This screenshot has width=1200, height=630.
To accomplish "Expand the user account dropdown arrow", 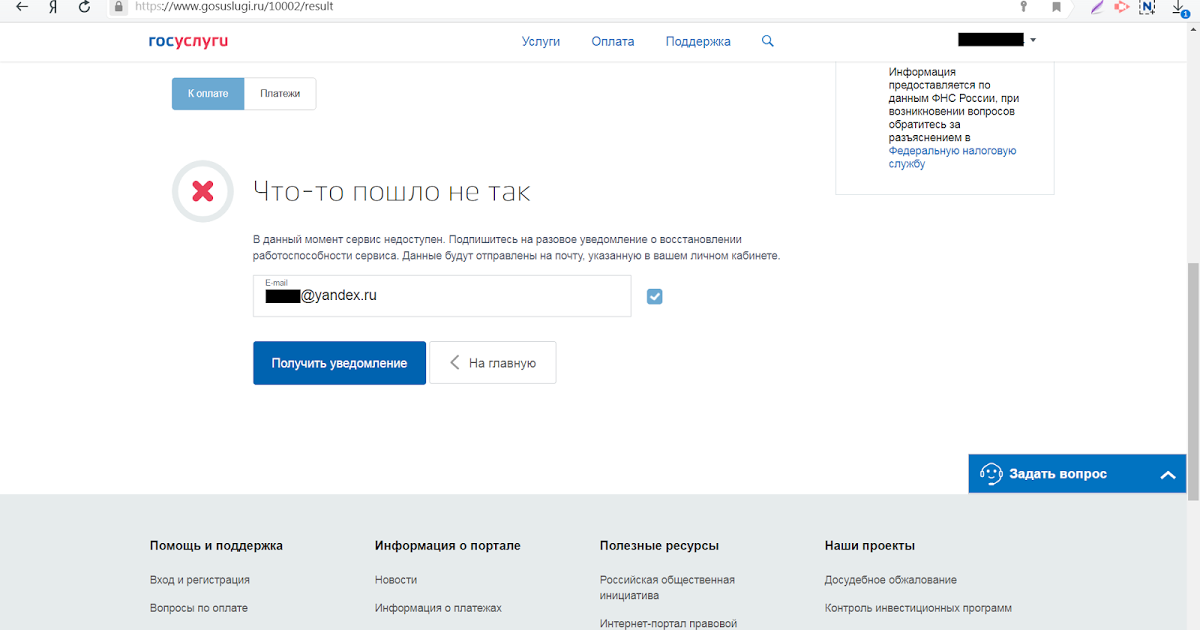I will 1033,41.
